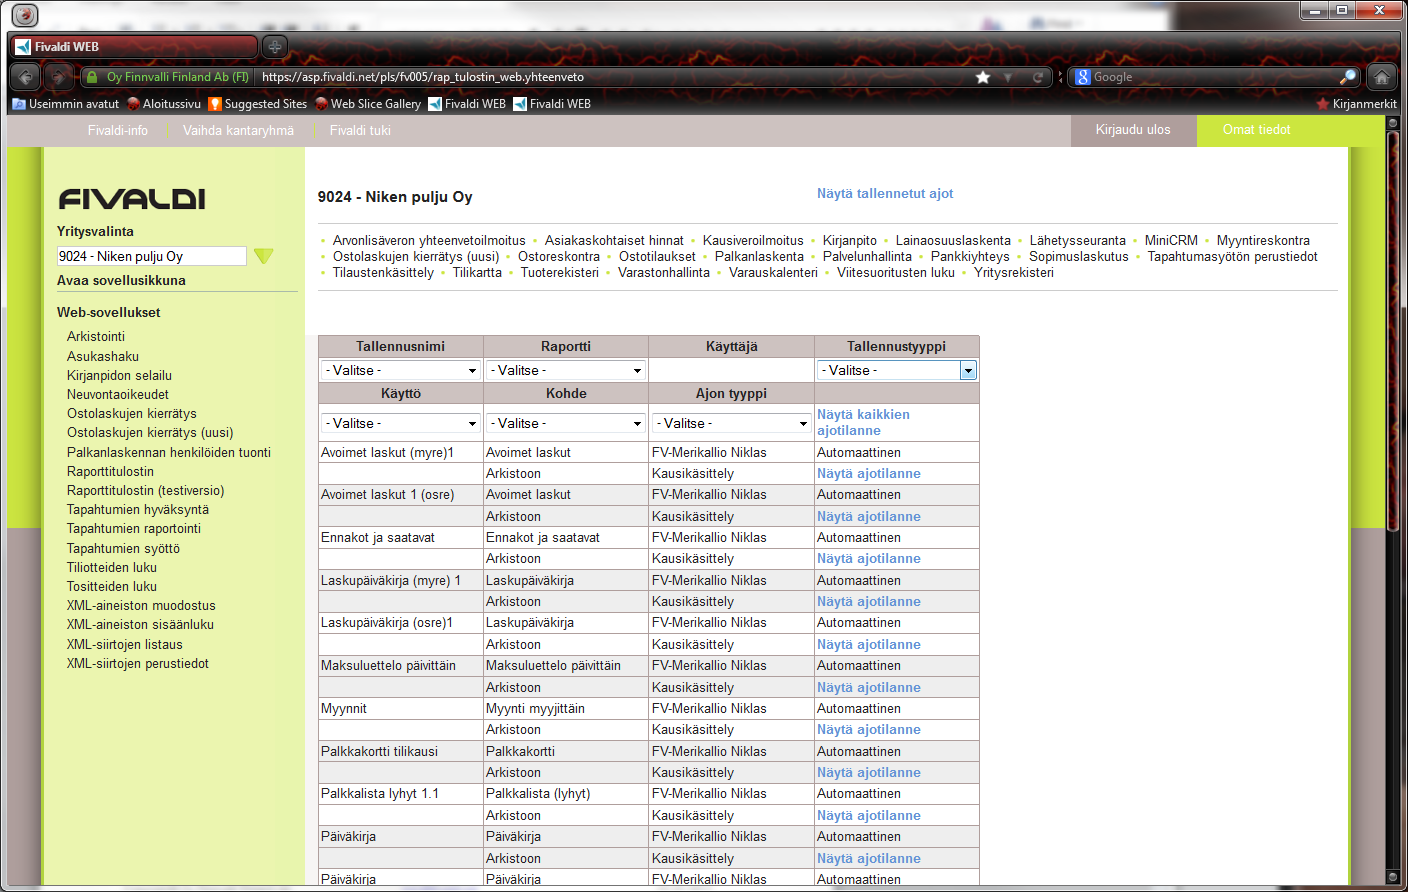The height and width of the screenshot is (892, 1408).
Task: Click the scrollbar down arrow
Action: click(x=1392, y=878)
